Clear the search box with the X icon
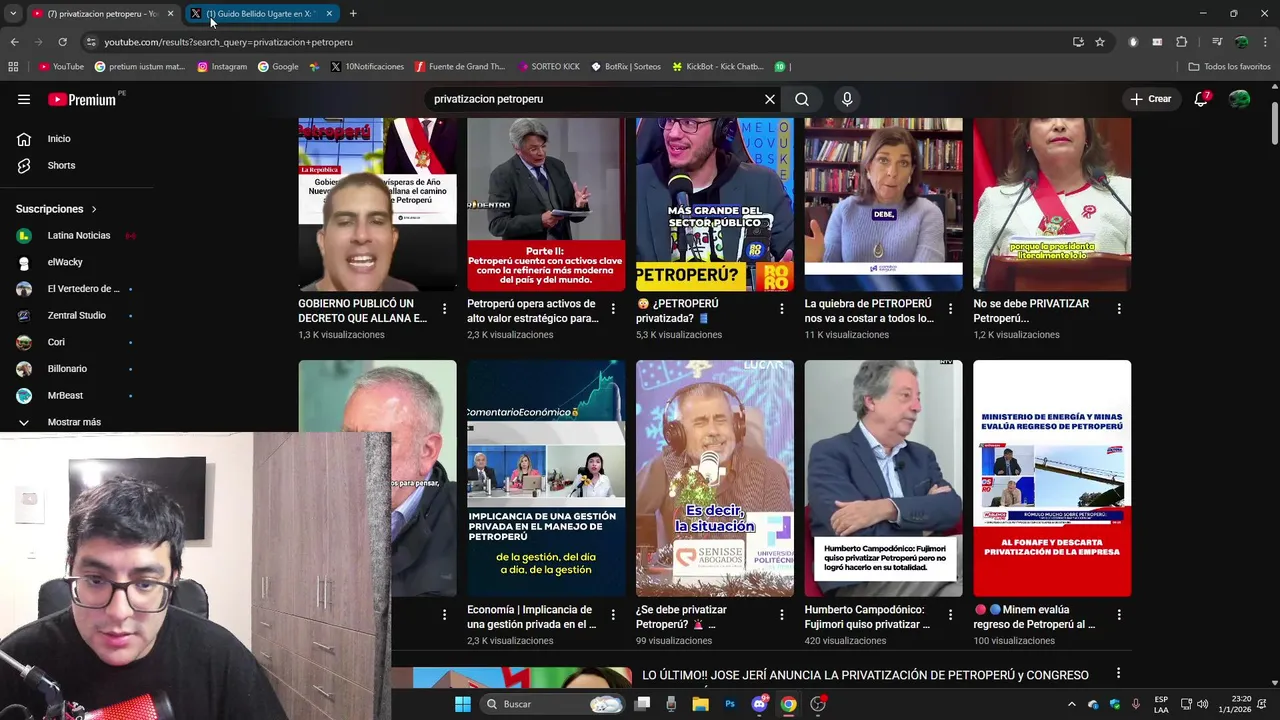Screen dimensions: 1280x720 point(770,99)
